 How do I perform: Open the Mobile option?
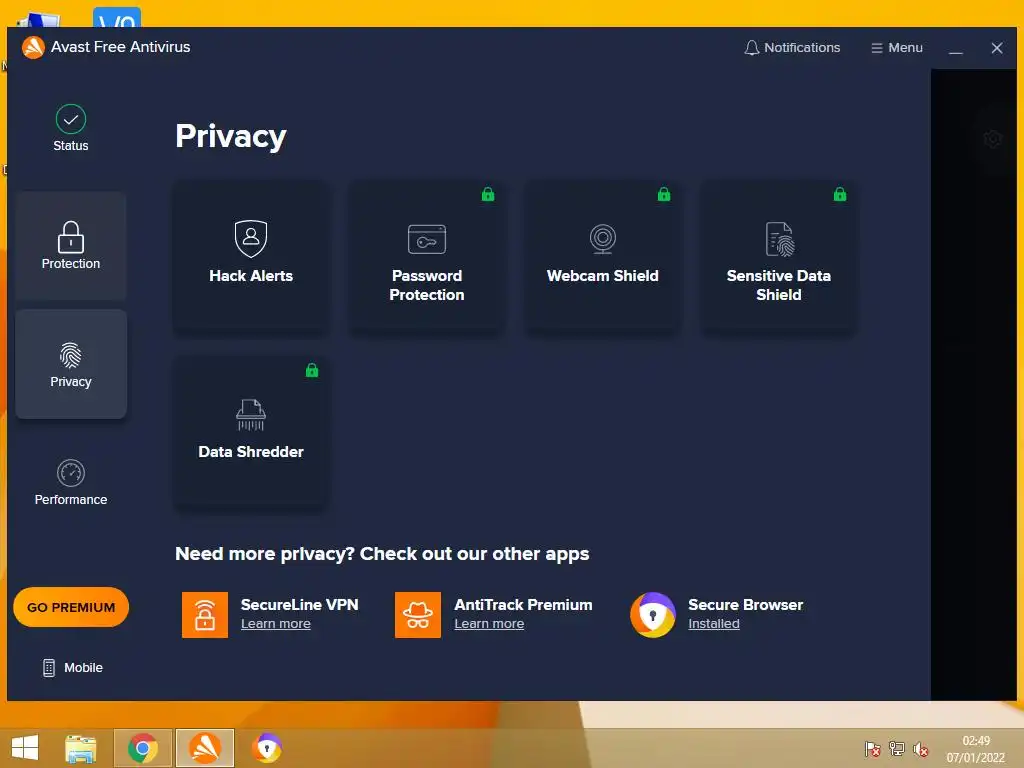click(x=72, y=667)
